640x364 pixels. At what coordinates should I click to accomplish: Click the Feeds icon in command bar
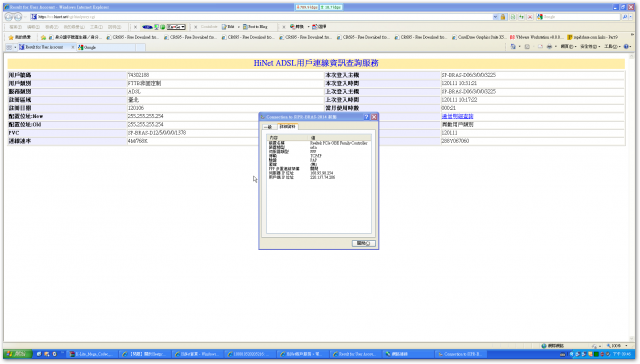(527, 47)
